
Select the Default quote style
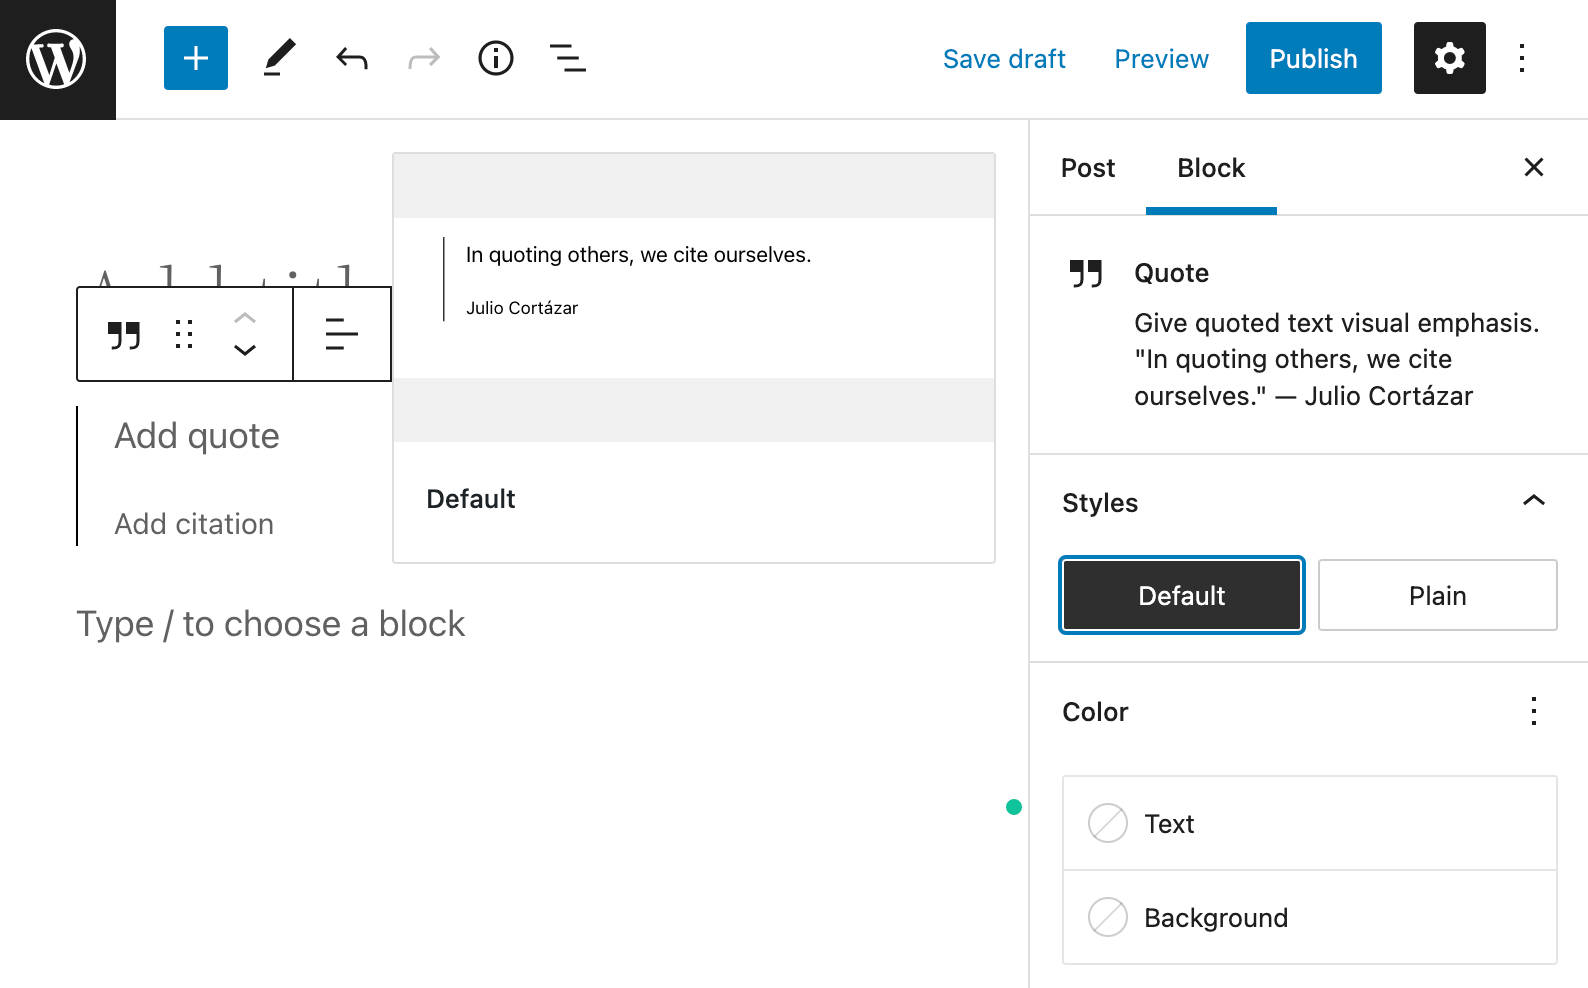pyautogui.click(x=1182, y=595)
